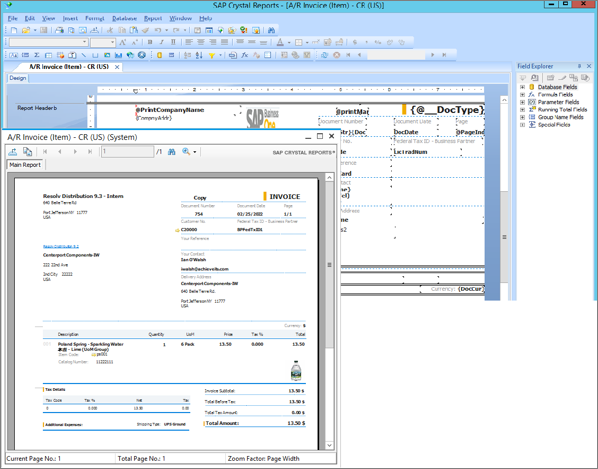Click the Resolv Distribution hyperlink in the preview
The height and width of the screenshot is (469, 598).
[61, 247]
